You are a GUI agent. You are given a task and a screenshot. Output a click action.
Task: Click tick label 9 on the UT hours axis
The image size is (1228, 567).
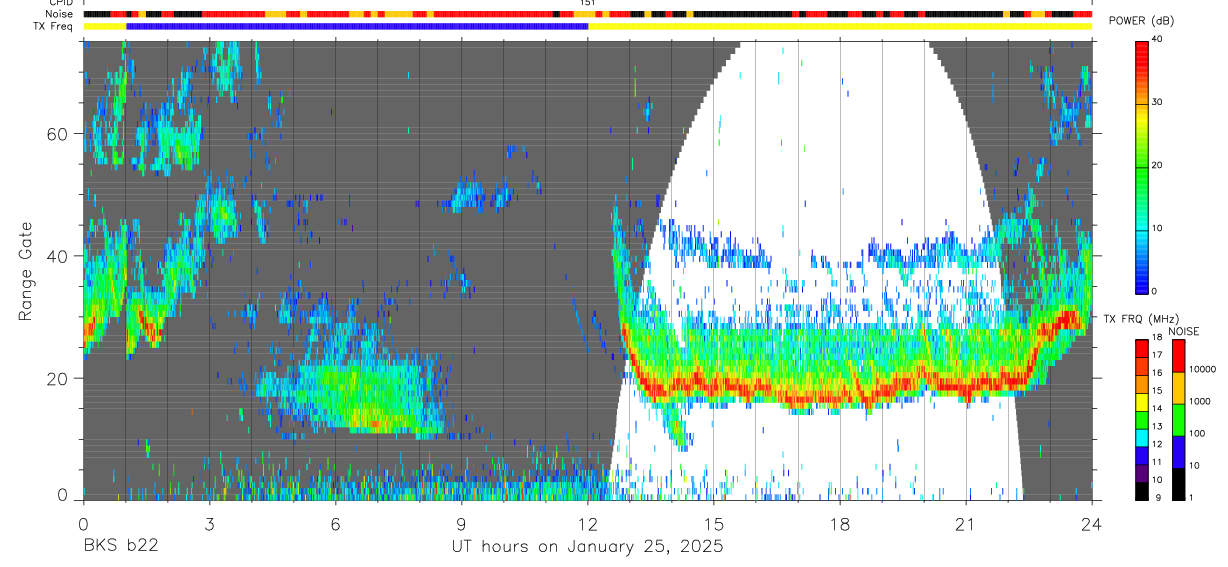(461, 524)
